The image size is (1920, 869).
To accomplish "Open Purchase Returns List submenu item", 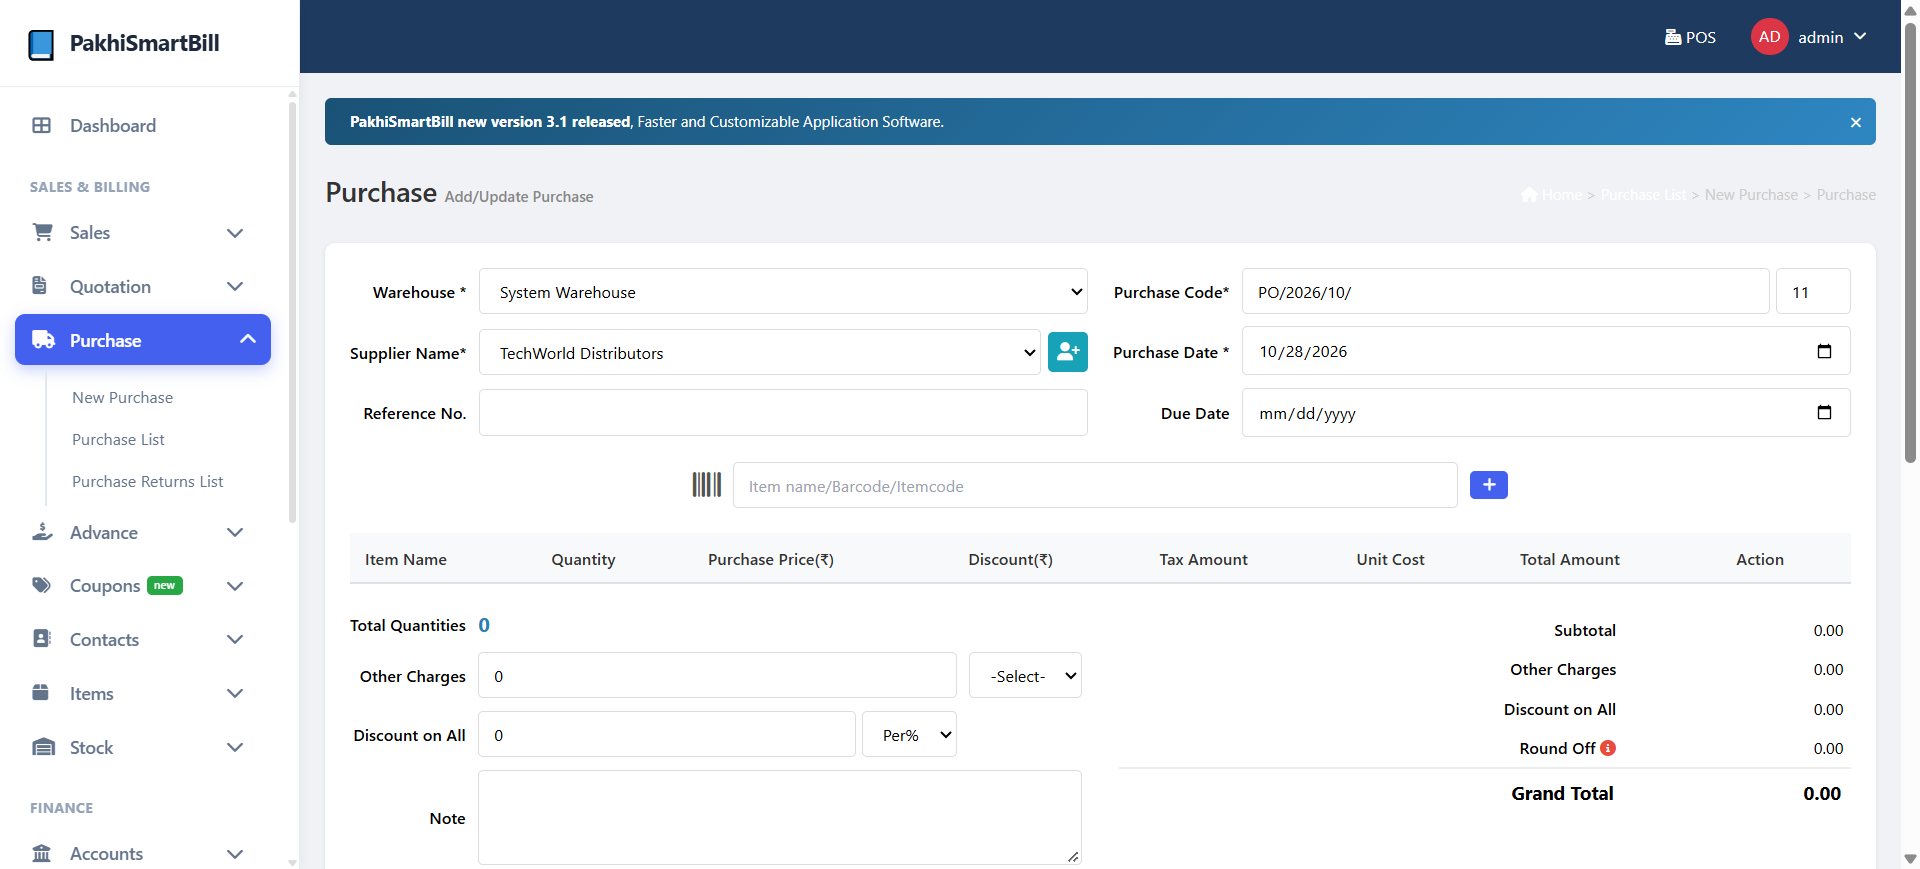I will click(148, 482).
